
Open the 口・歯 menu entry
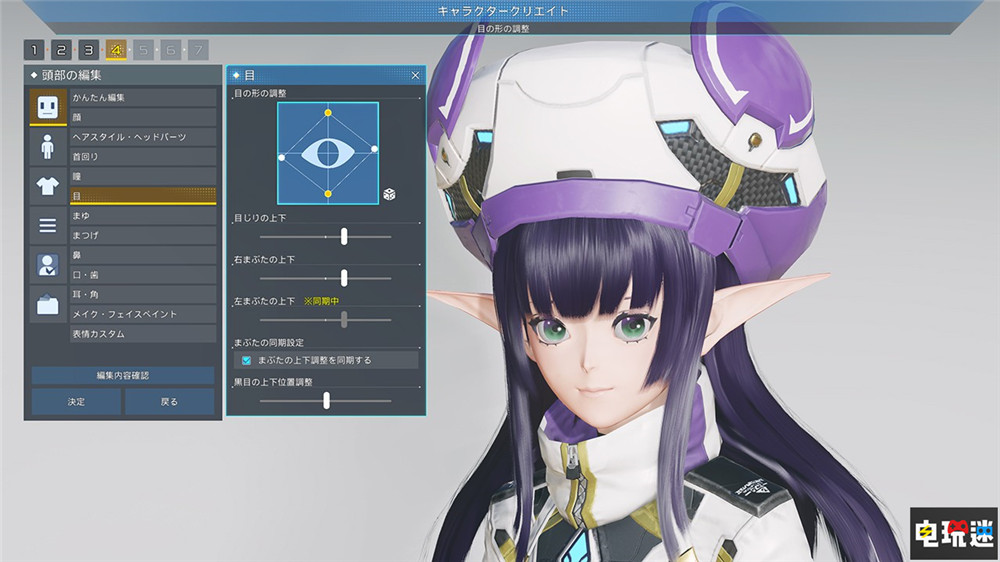coord(143,275)
